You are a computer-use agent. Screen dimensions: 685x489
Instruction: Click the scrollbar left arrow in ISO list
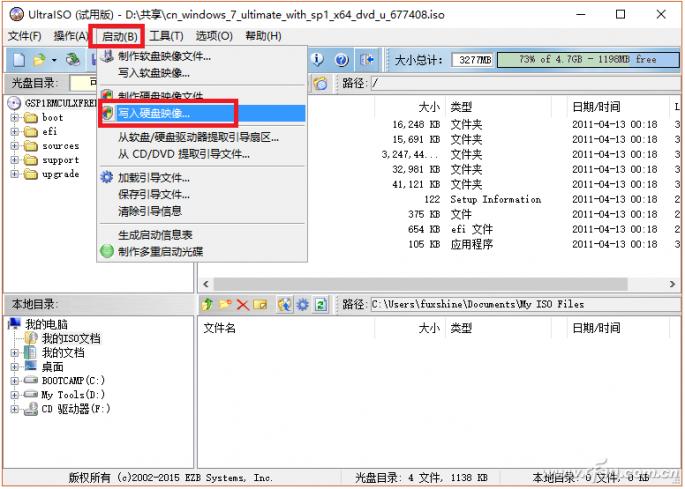pos(206,284)
